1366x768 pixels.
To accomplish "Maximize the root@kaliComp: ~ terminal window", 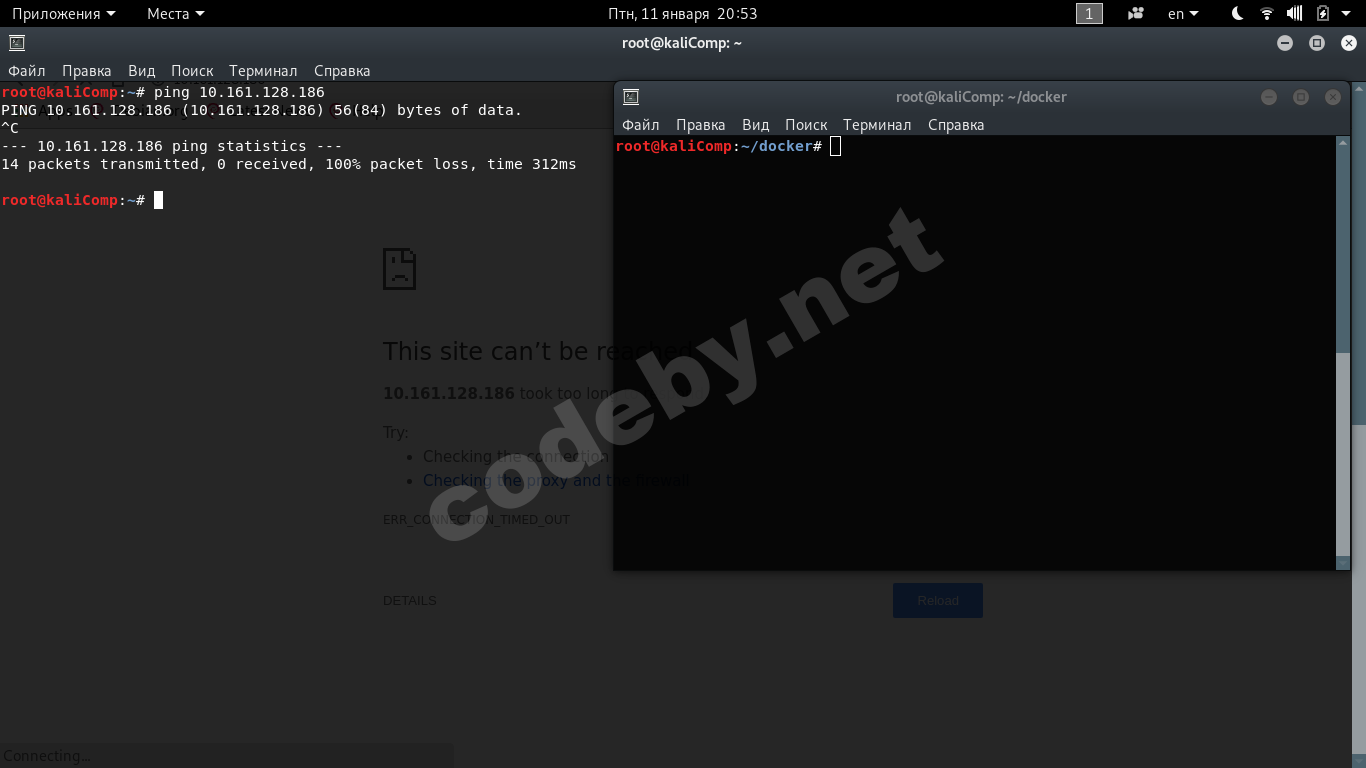I will tap(1317, 43).
